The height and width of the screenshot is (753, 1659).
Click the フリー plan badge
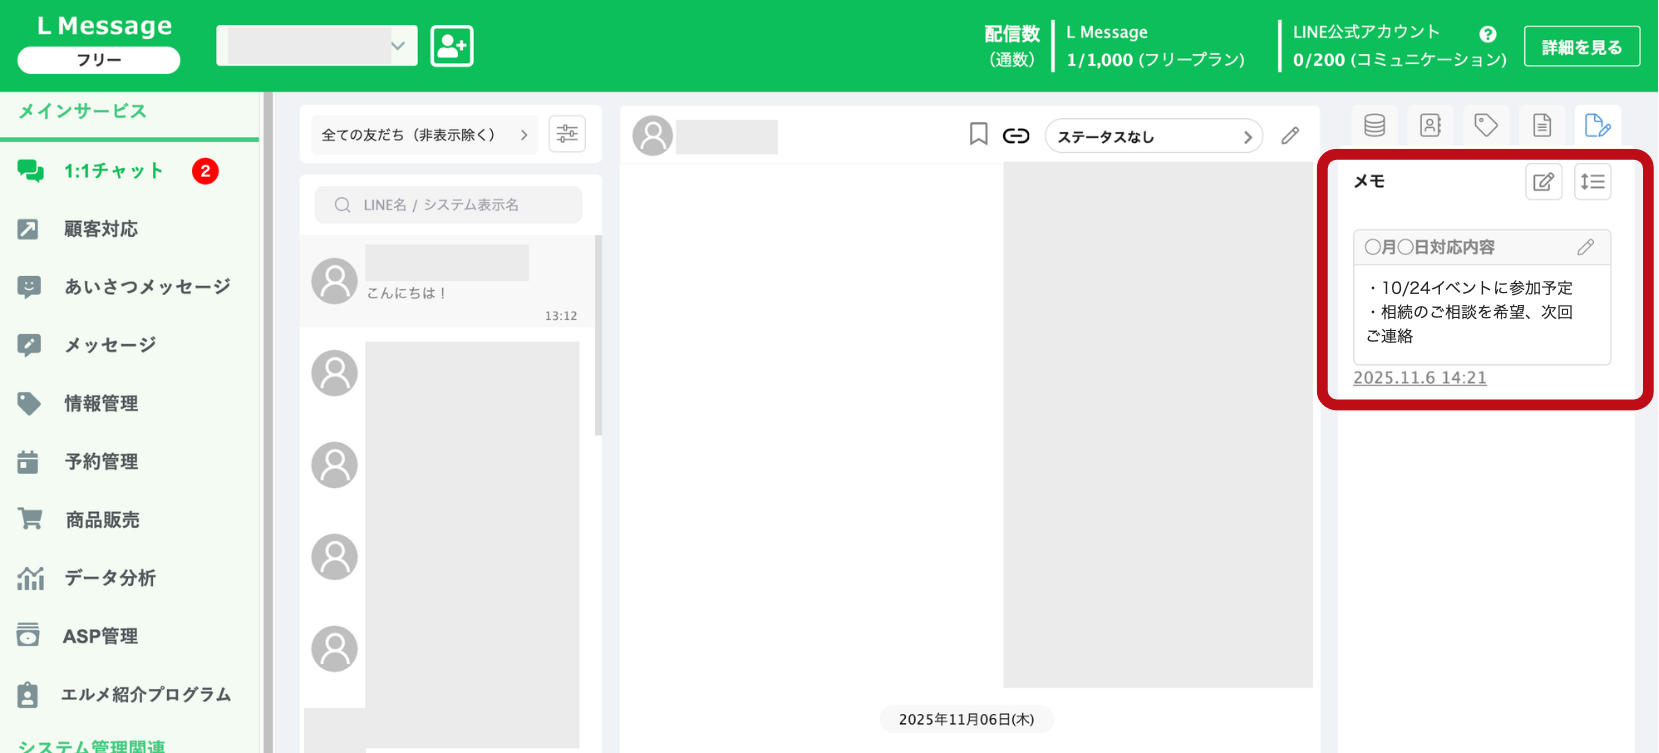coord(99,60)
